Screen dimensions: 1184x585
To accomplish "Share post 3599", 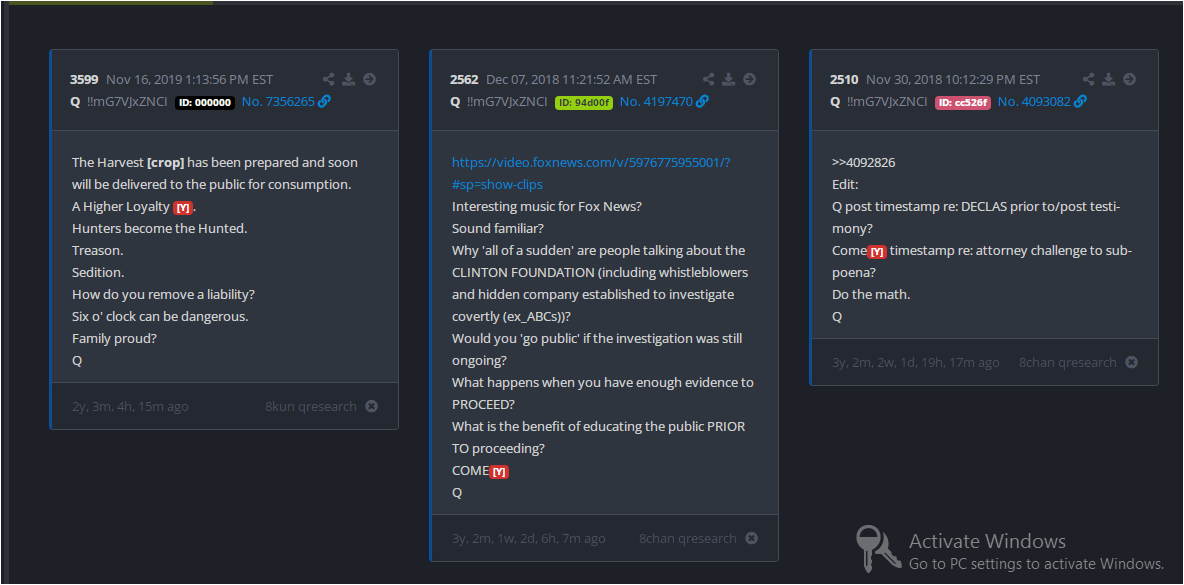I will 328,79.
